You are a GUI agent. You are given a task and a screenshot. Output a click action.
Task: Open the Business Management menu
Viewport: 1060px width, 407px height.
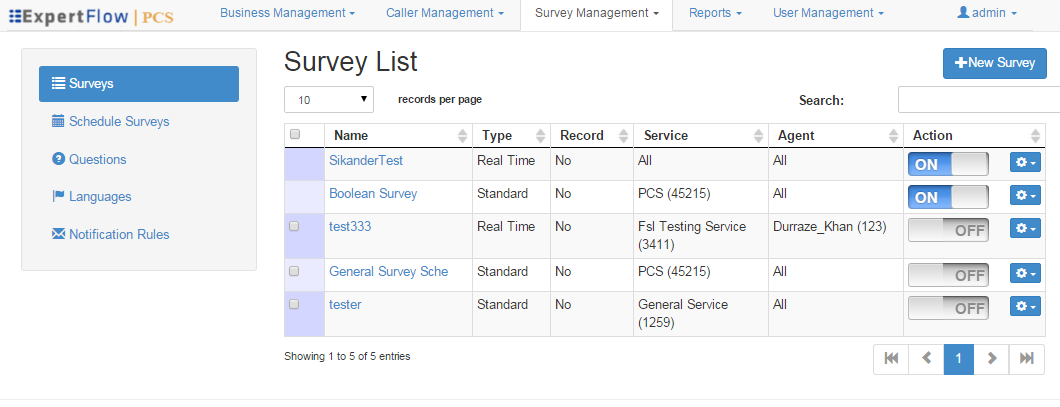pyautogui.click(x=287, y=14)
